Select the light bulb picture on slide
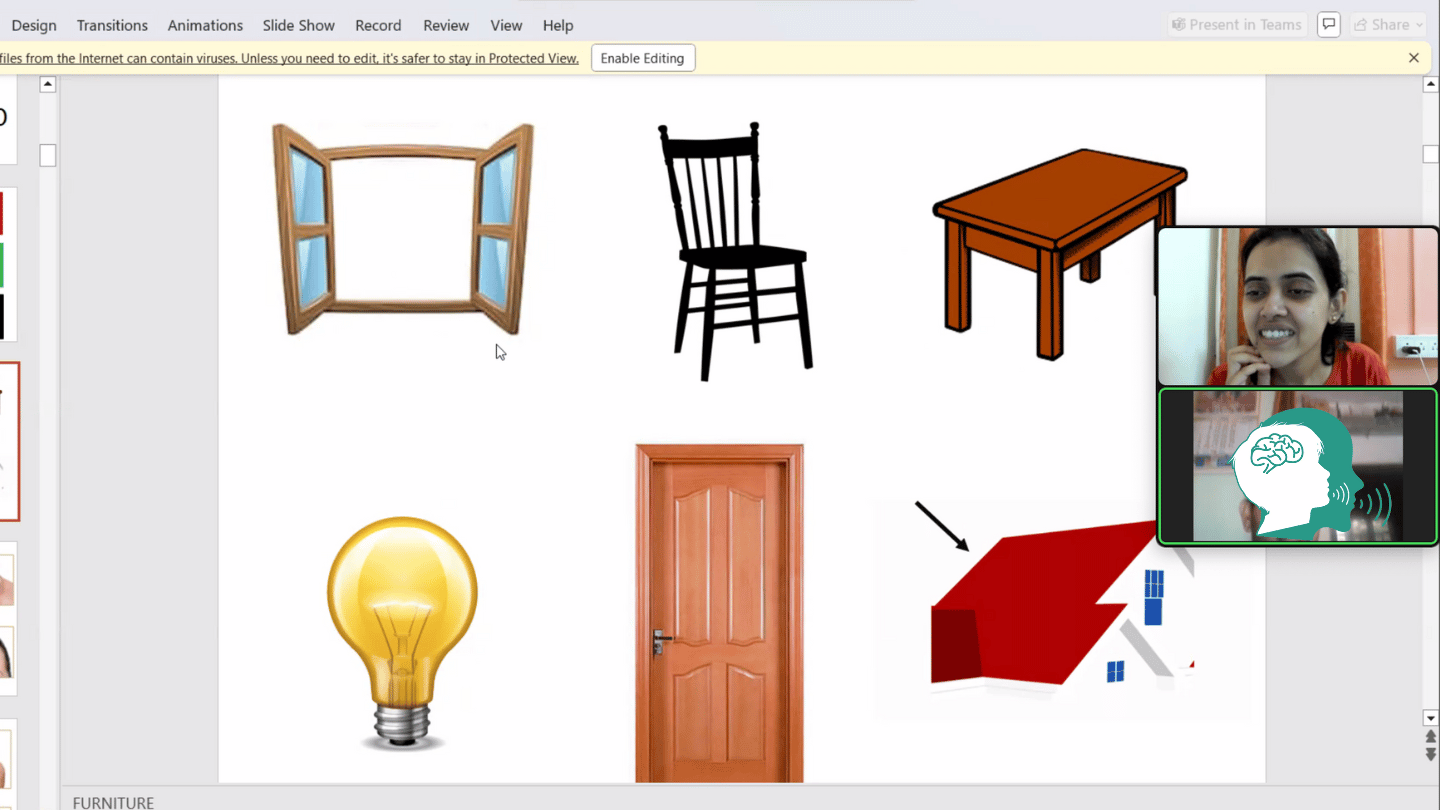The width and height of the screenshot is (1440, 810). coord(402,632)
